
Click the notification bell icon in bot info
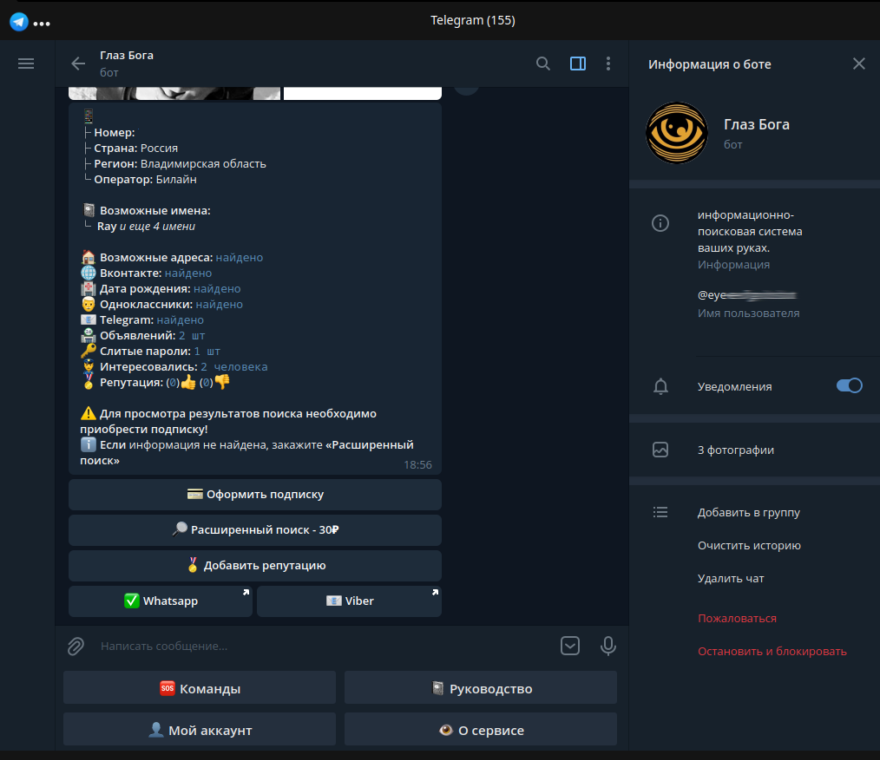pyautogui.click(x=660, y=386)
